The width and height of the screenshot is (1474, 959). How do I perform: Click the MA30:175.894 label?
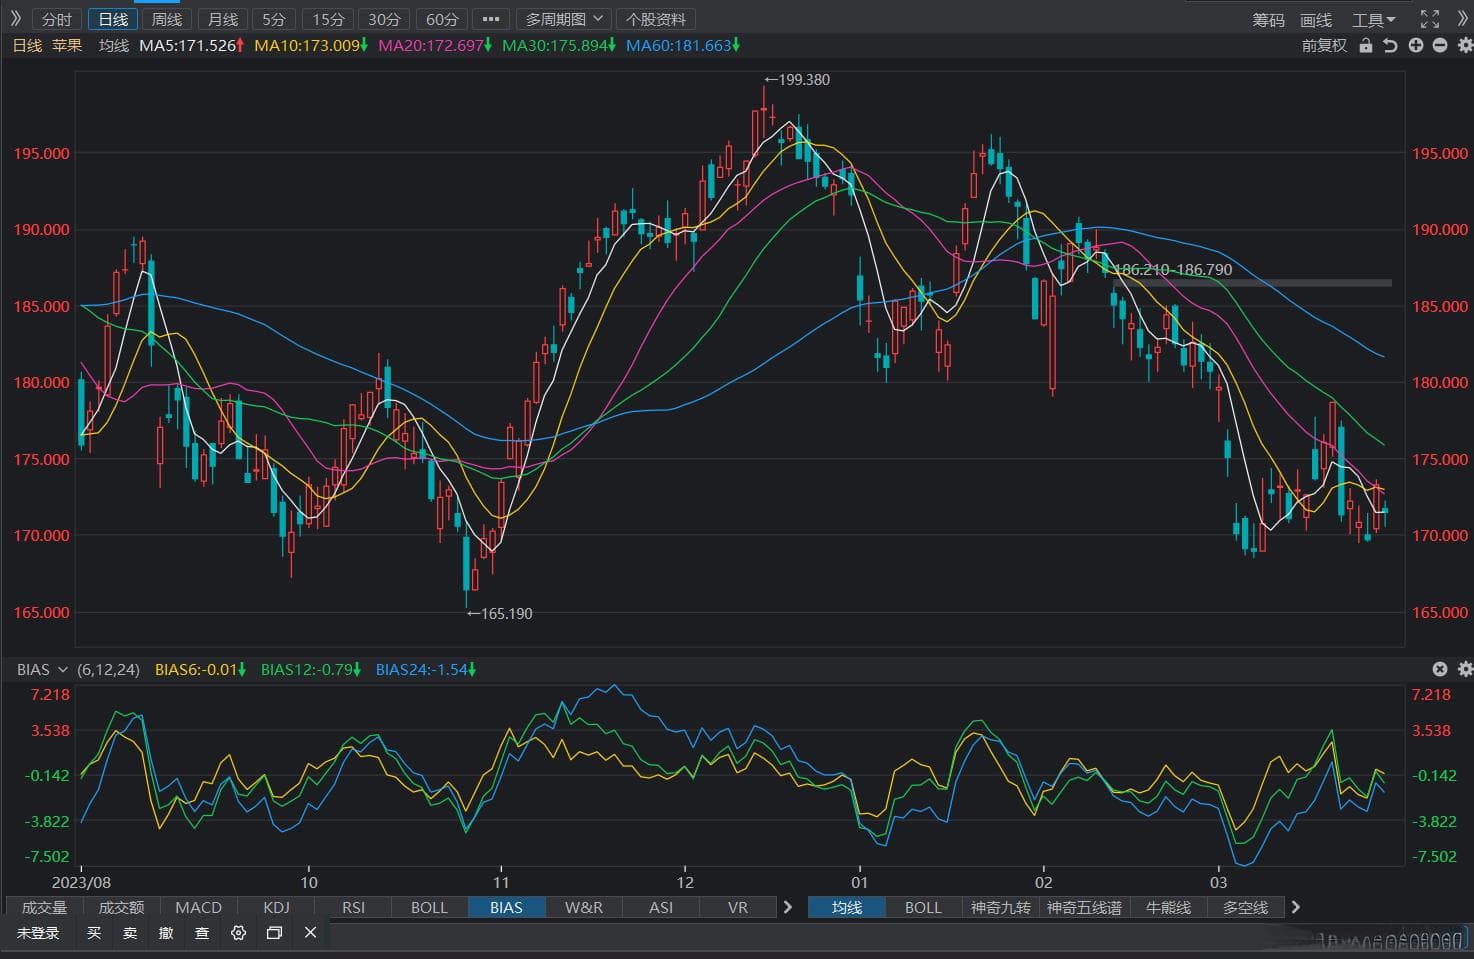tap(559, 45)
